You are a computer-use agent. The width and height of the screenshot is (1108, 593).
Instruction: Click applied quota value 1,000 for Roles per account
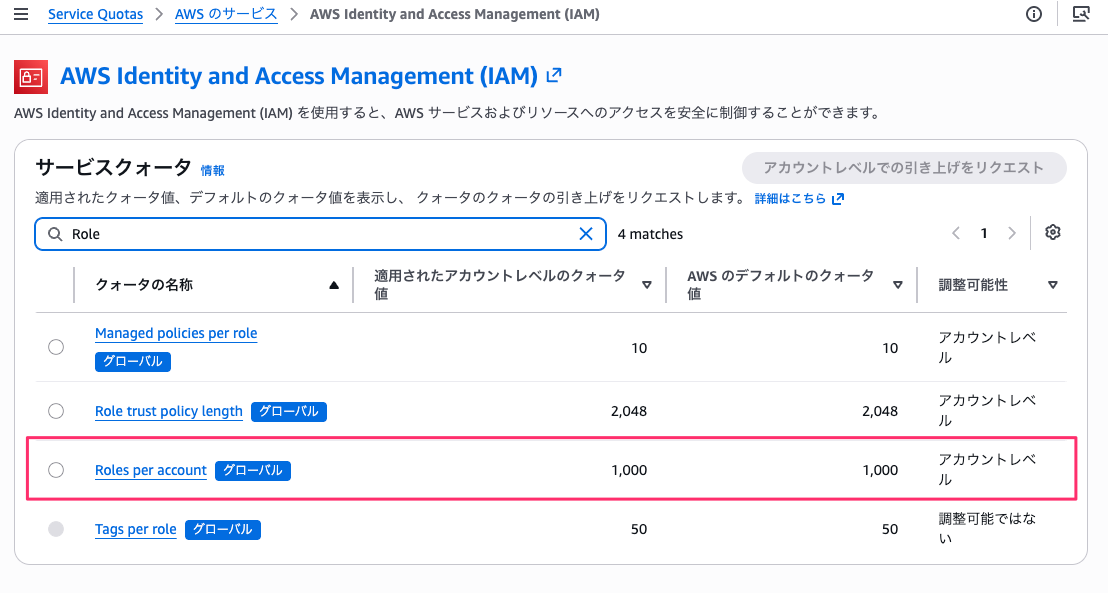click(629, 470)
